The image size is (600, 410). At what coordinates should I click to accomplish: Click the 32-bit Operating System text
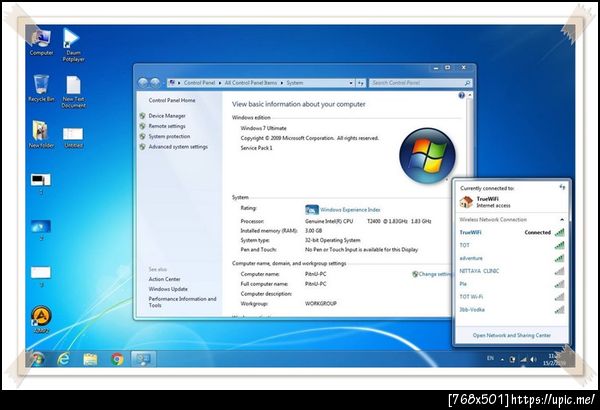click(x=333, y=240)
